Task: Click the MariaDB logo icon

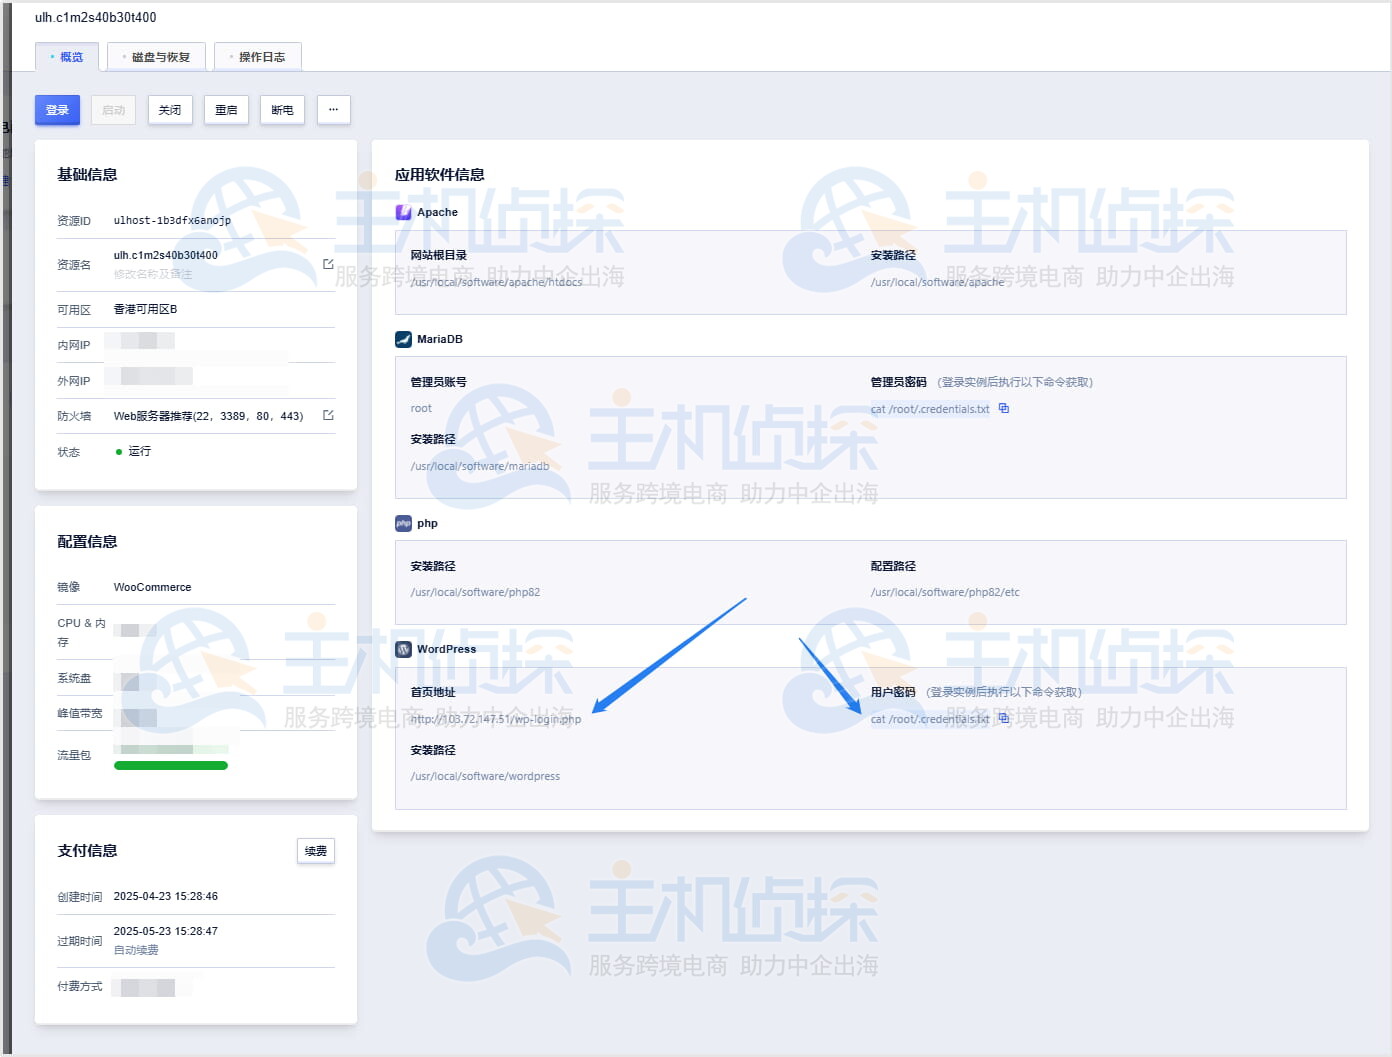Action: coord(403,339)
